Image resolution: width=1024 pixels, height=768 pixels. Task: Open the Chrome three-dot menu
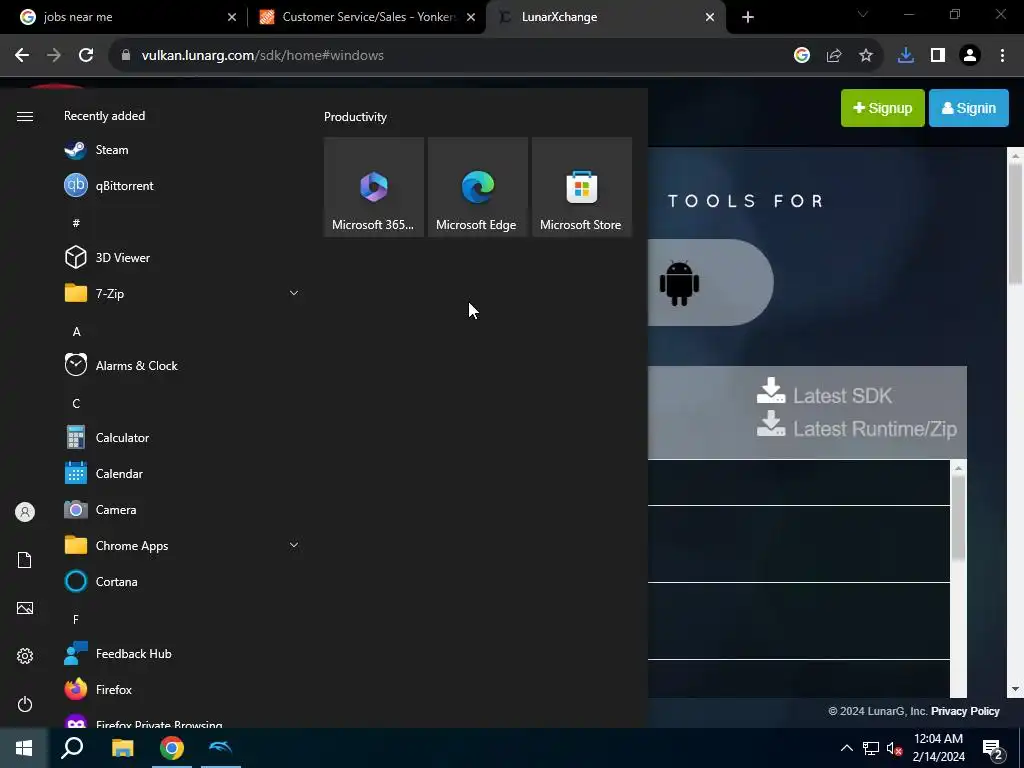pyautogui.click(x=1002, y=56)
